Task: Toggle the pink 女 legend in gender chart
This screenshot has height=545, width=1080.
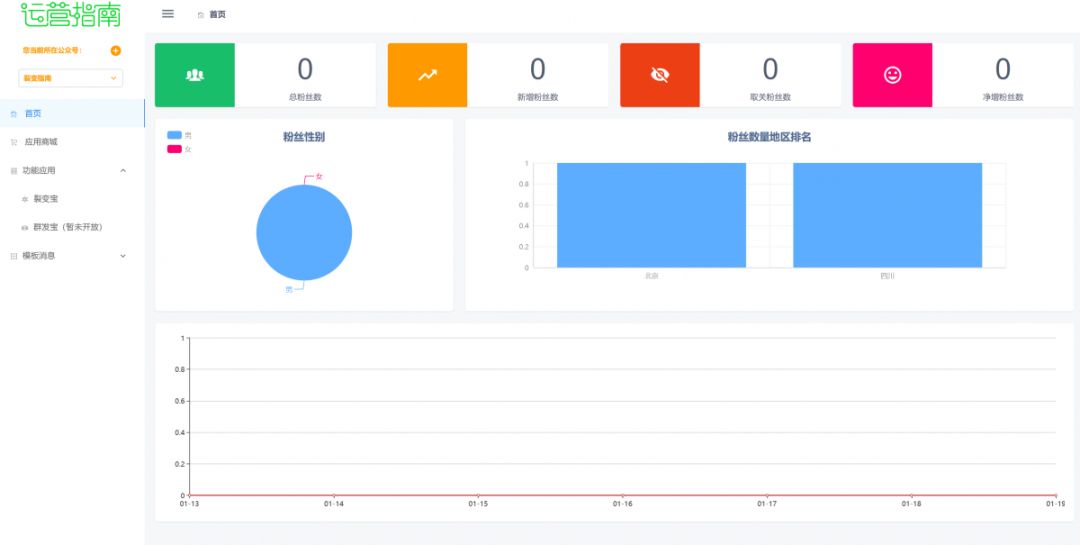Action: (x=175, y=149)
